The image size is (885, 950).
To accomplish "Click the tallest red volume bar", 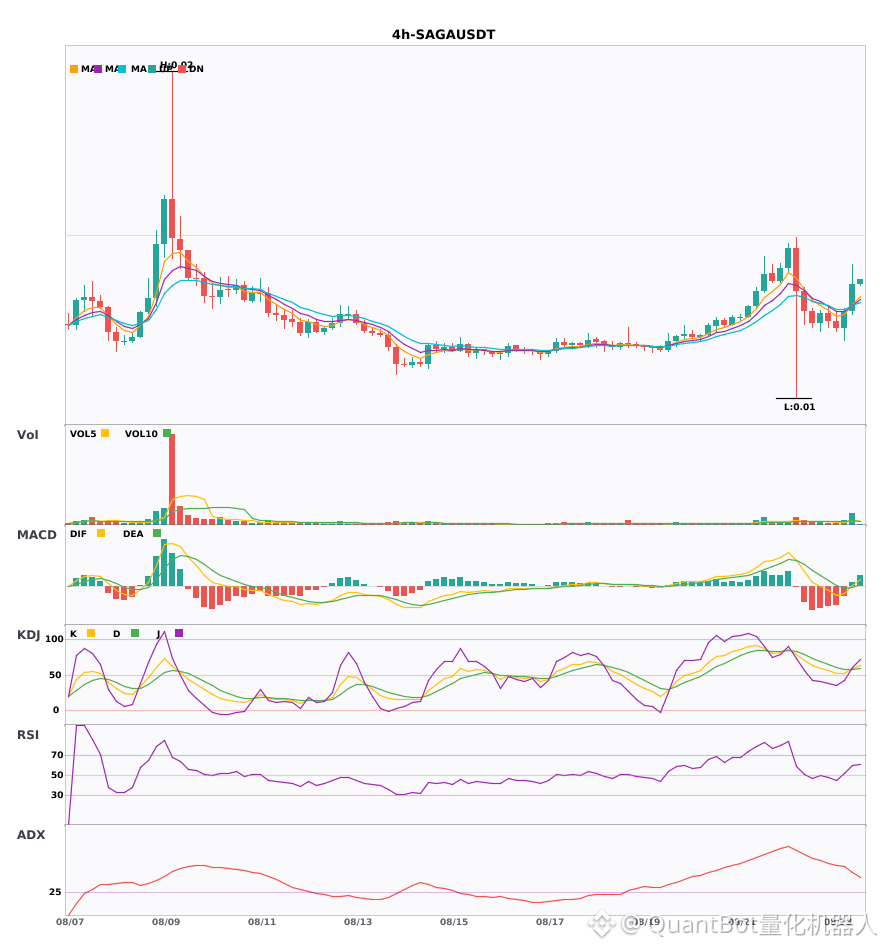I will click(x=172, y=479).
